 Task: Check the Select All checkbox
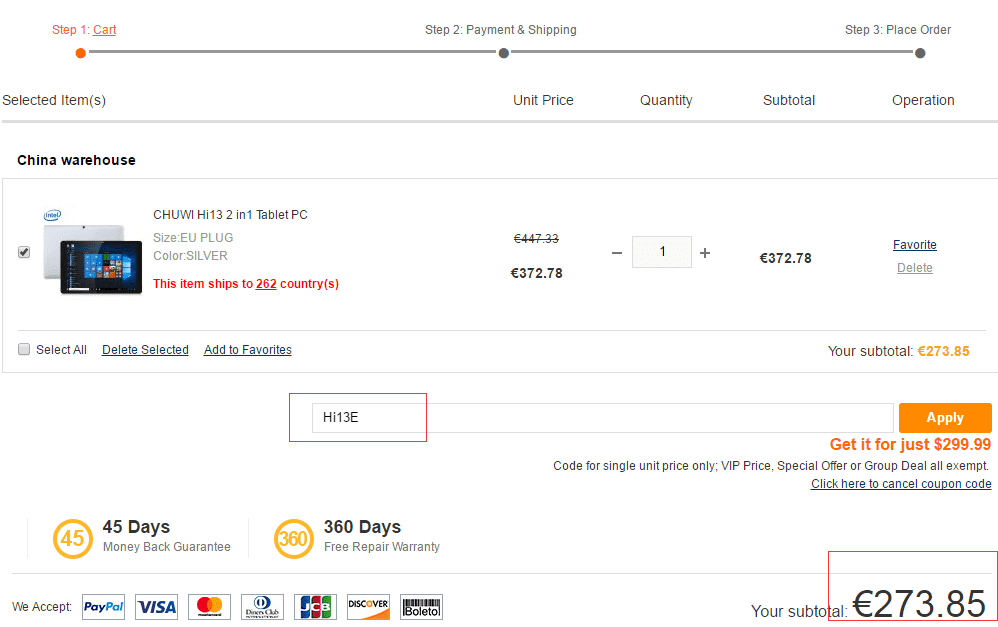pyautogui.click(x=24, y=349)
